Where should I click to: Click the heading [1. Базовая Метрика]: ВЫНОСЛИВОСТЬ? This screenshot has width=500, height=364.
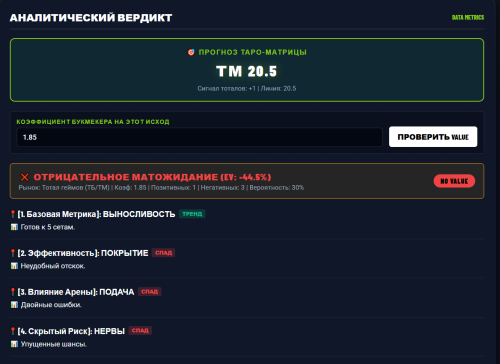point(96,214)
